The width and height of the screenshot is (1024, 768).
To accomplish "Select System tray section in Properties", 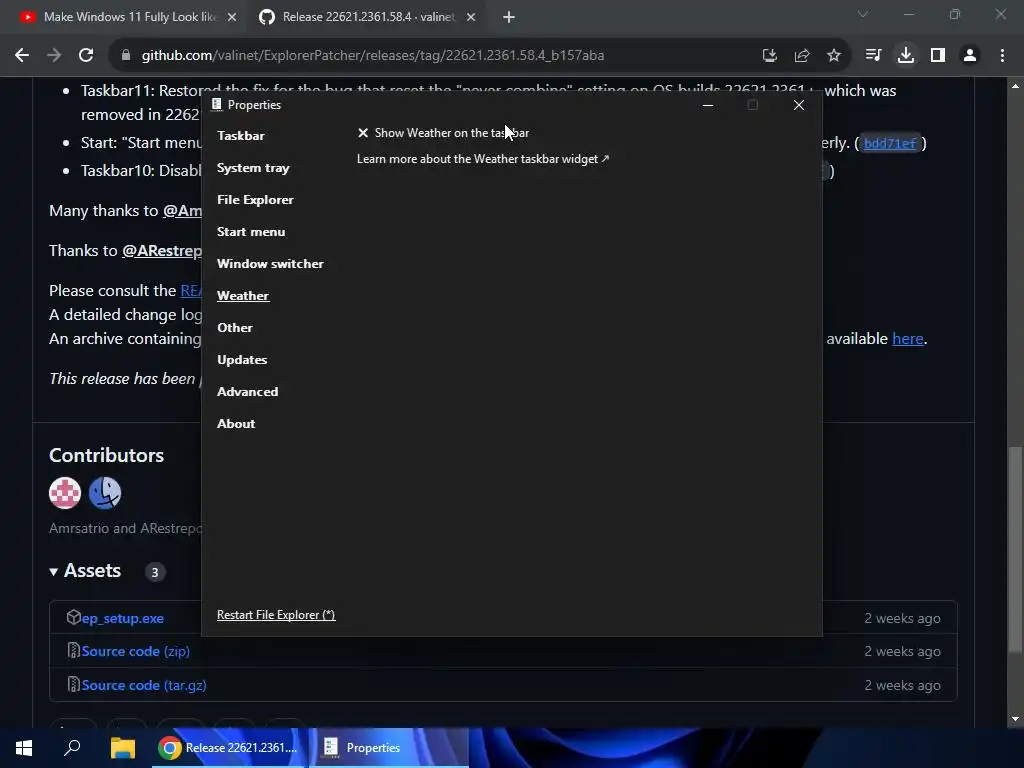I will pos(253,168).
